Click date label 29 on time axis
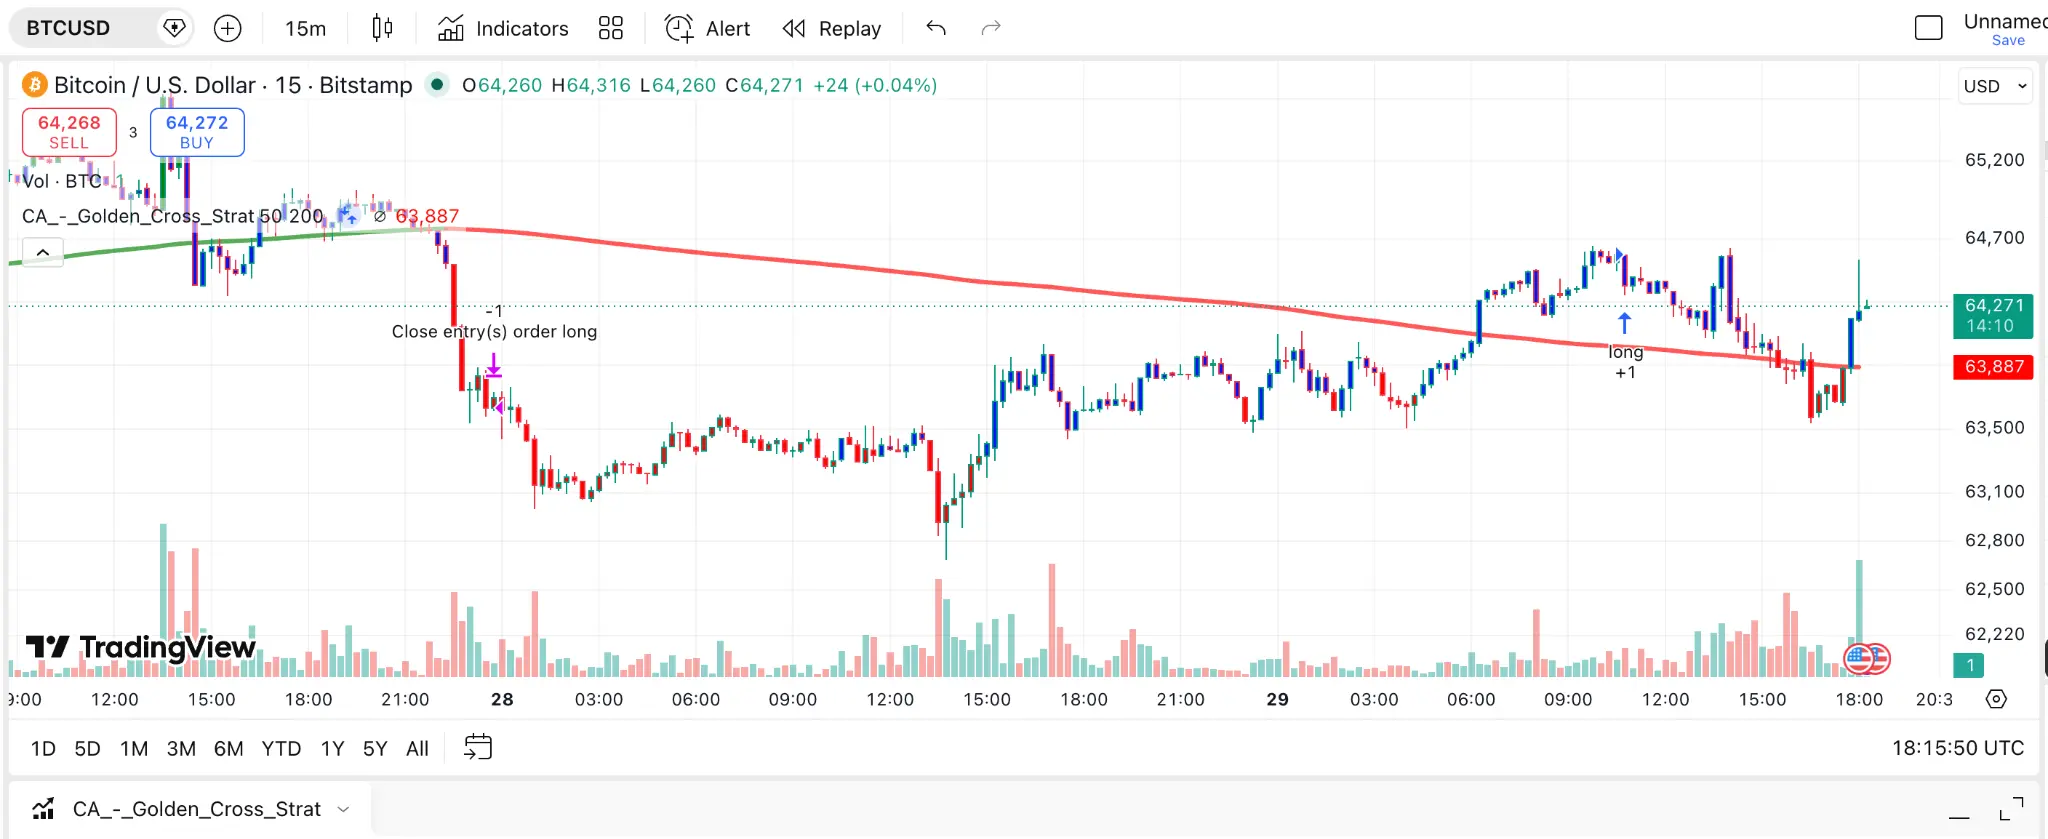The width and height of the screenshot is (2048, 839). click(x=1277, y=699)
